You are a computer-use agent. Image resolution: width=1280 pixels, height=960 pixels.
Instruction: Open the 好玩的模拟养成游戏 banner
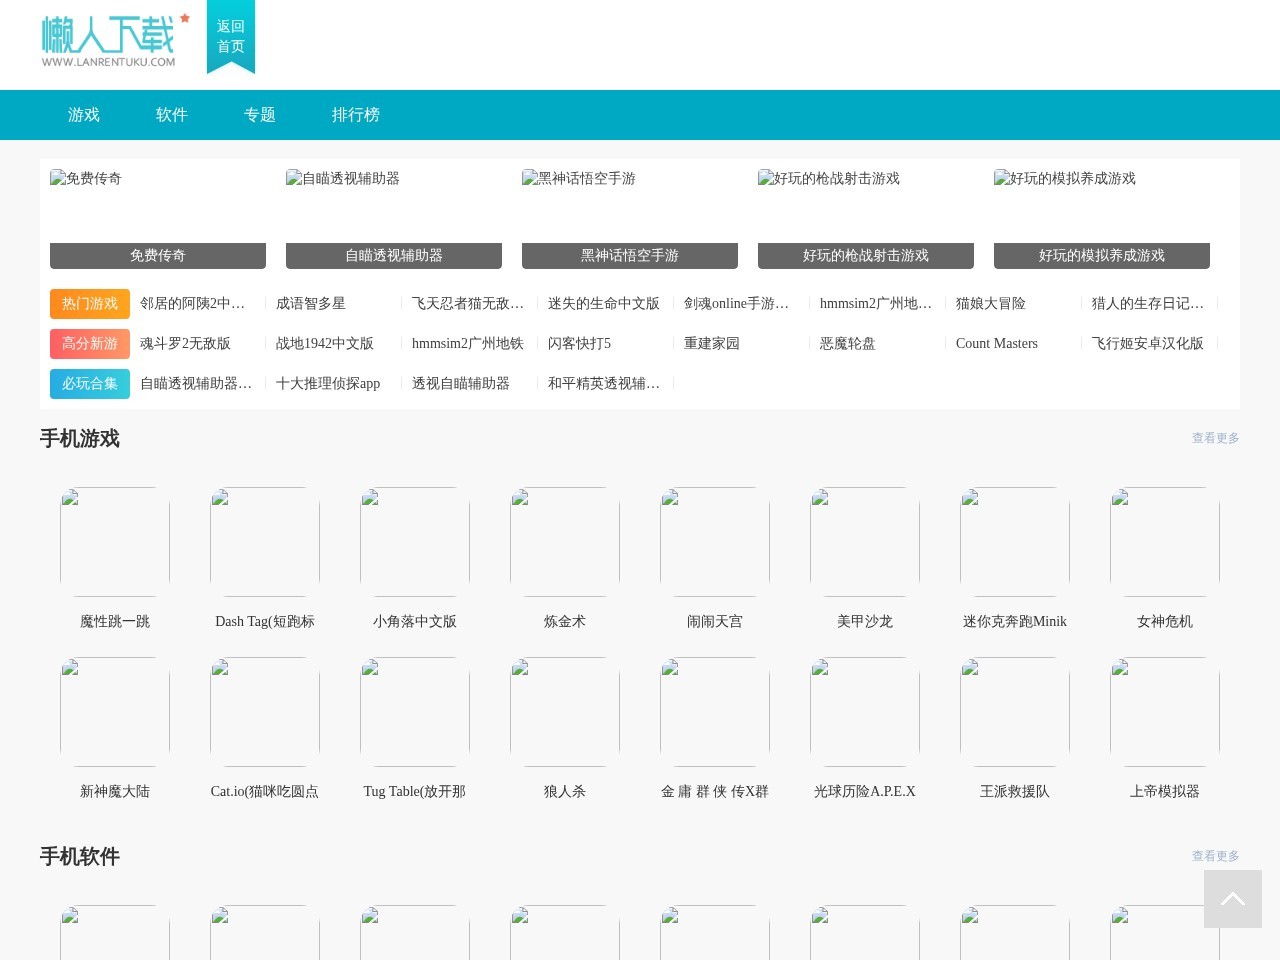coord(1101,255)
